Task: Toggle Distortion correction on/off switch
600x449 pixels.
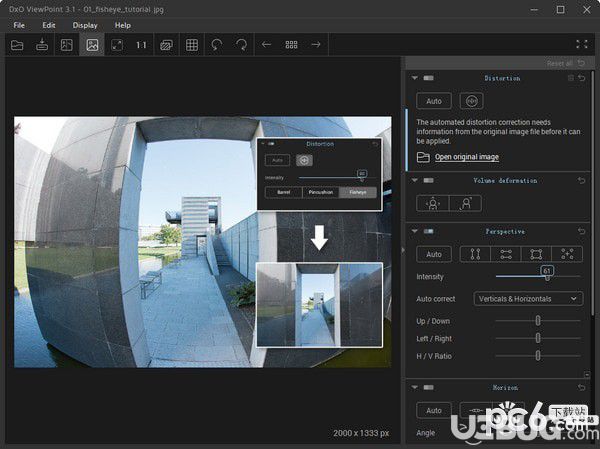Action: 429,78
